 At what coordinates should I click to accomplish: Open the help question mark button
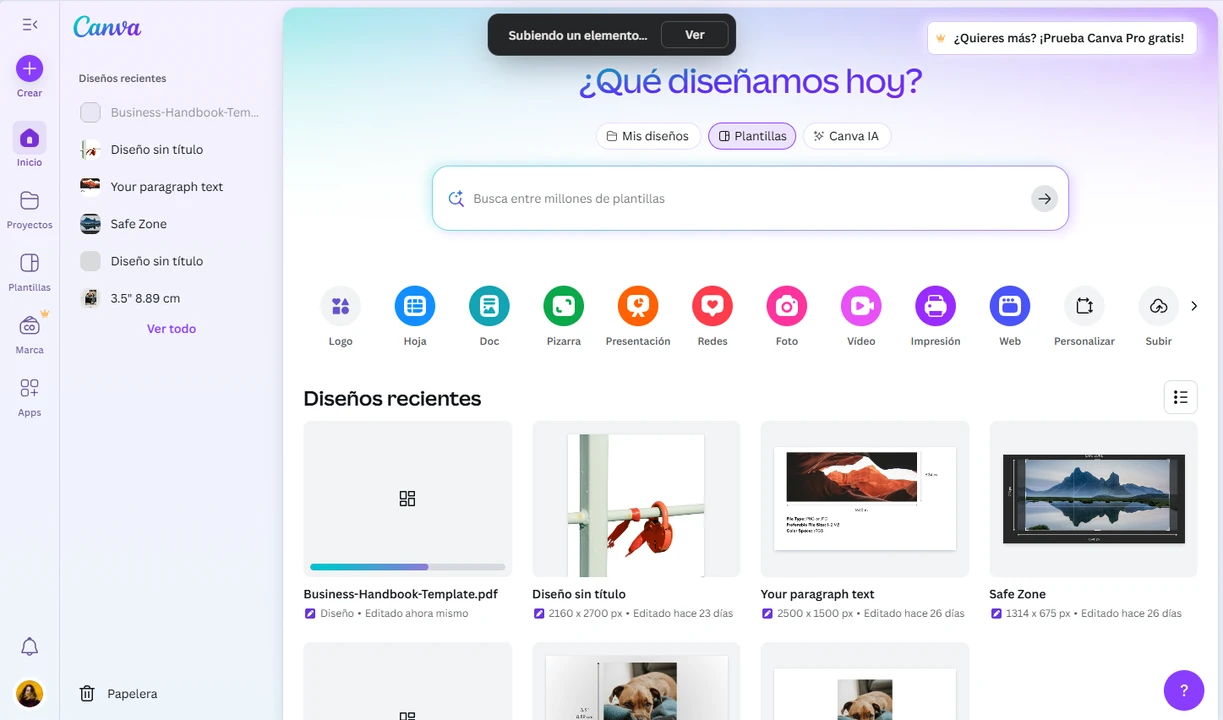[1184, 690]
